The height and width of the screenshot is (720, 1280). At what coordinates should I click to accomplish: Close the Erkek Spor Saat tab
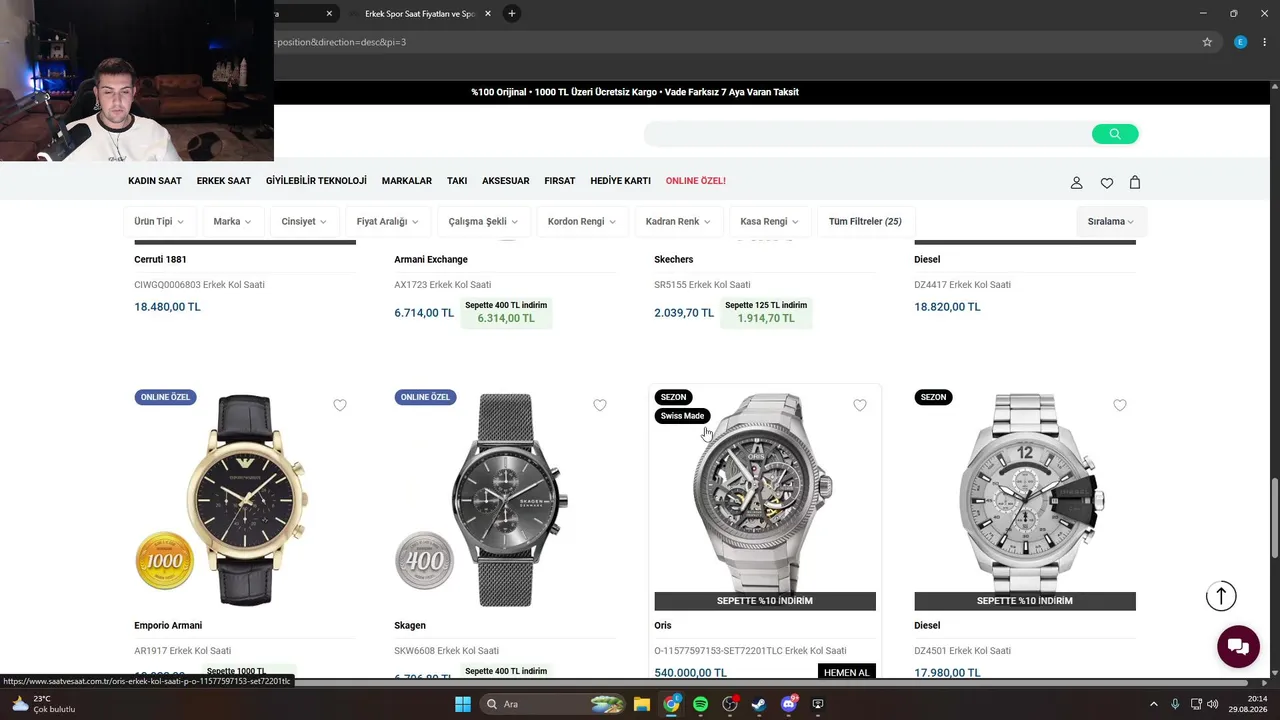(x=488, y=13)
